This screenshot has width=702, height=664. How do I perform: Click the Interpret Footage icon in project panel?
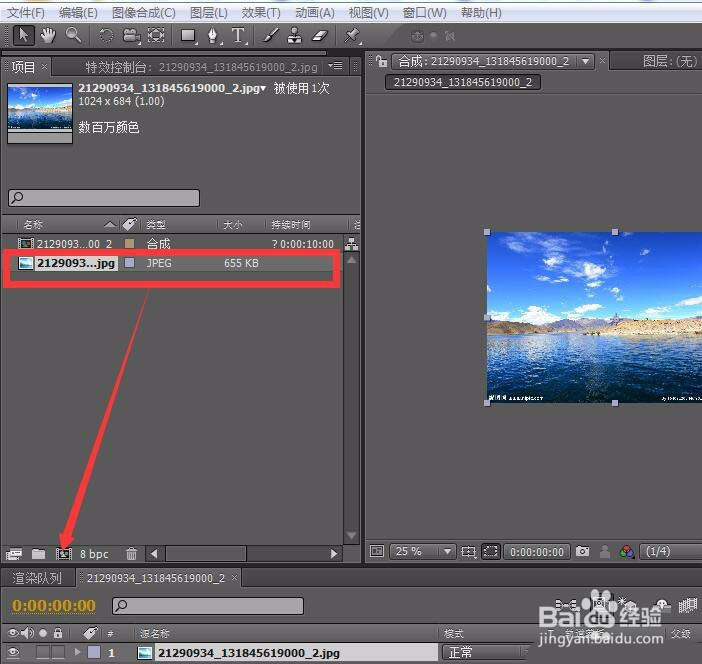(14, 554)
